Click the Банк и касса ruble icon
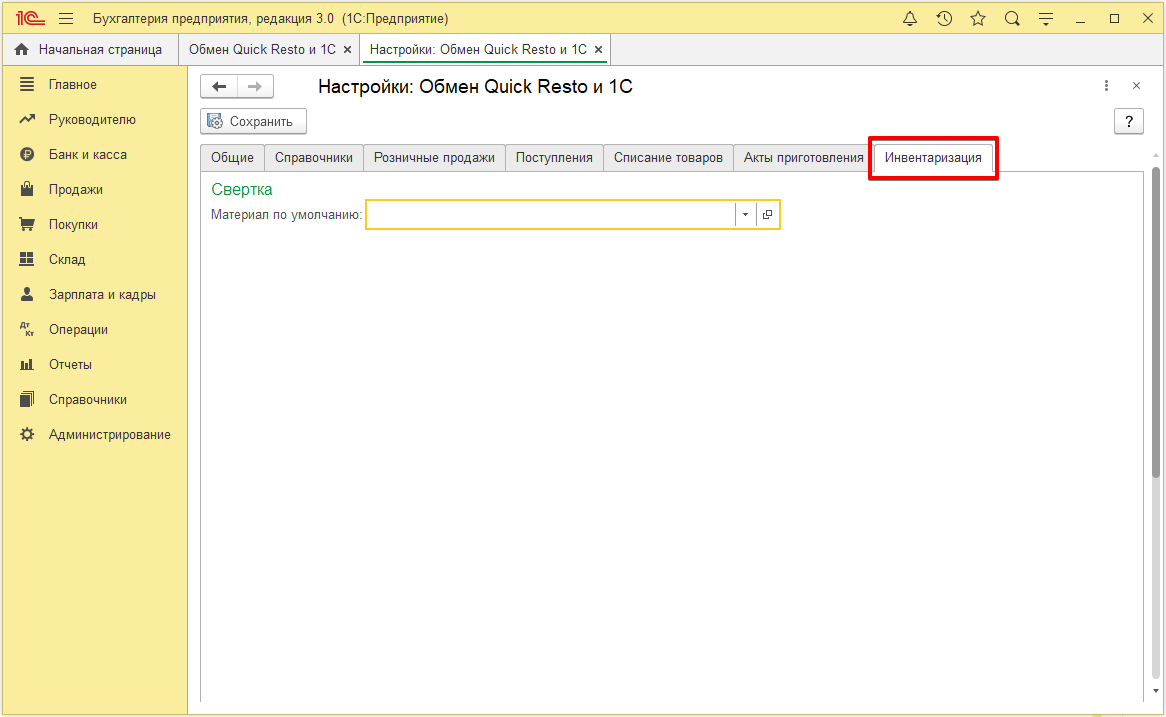 pyautogui.click(x=27, y=155)
